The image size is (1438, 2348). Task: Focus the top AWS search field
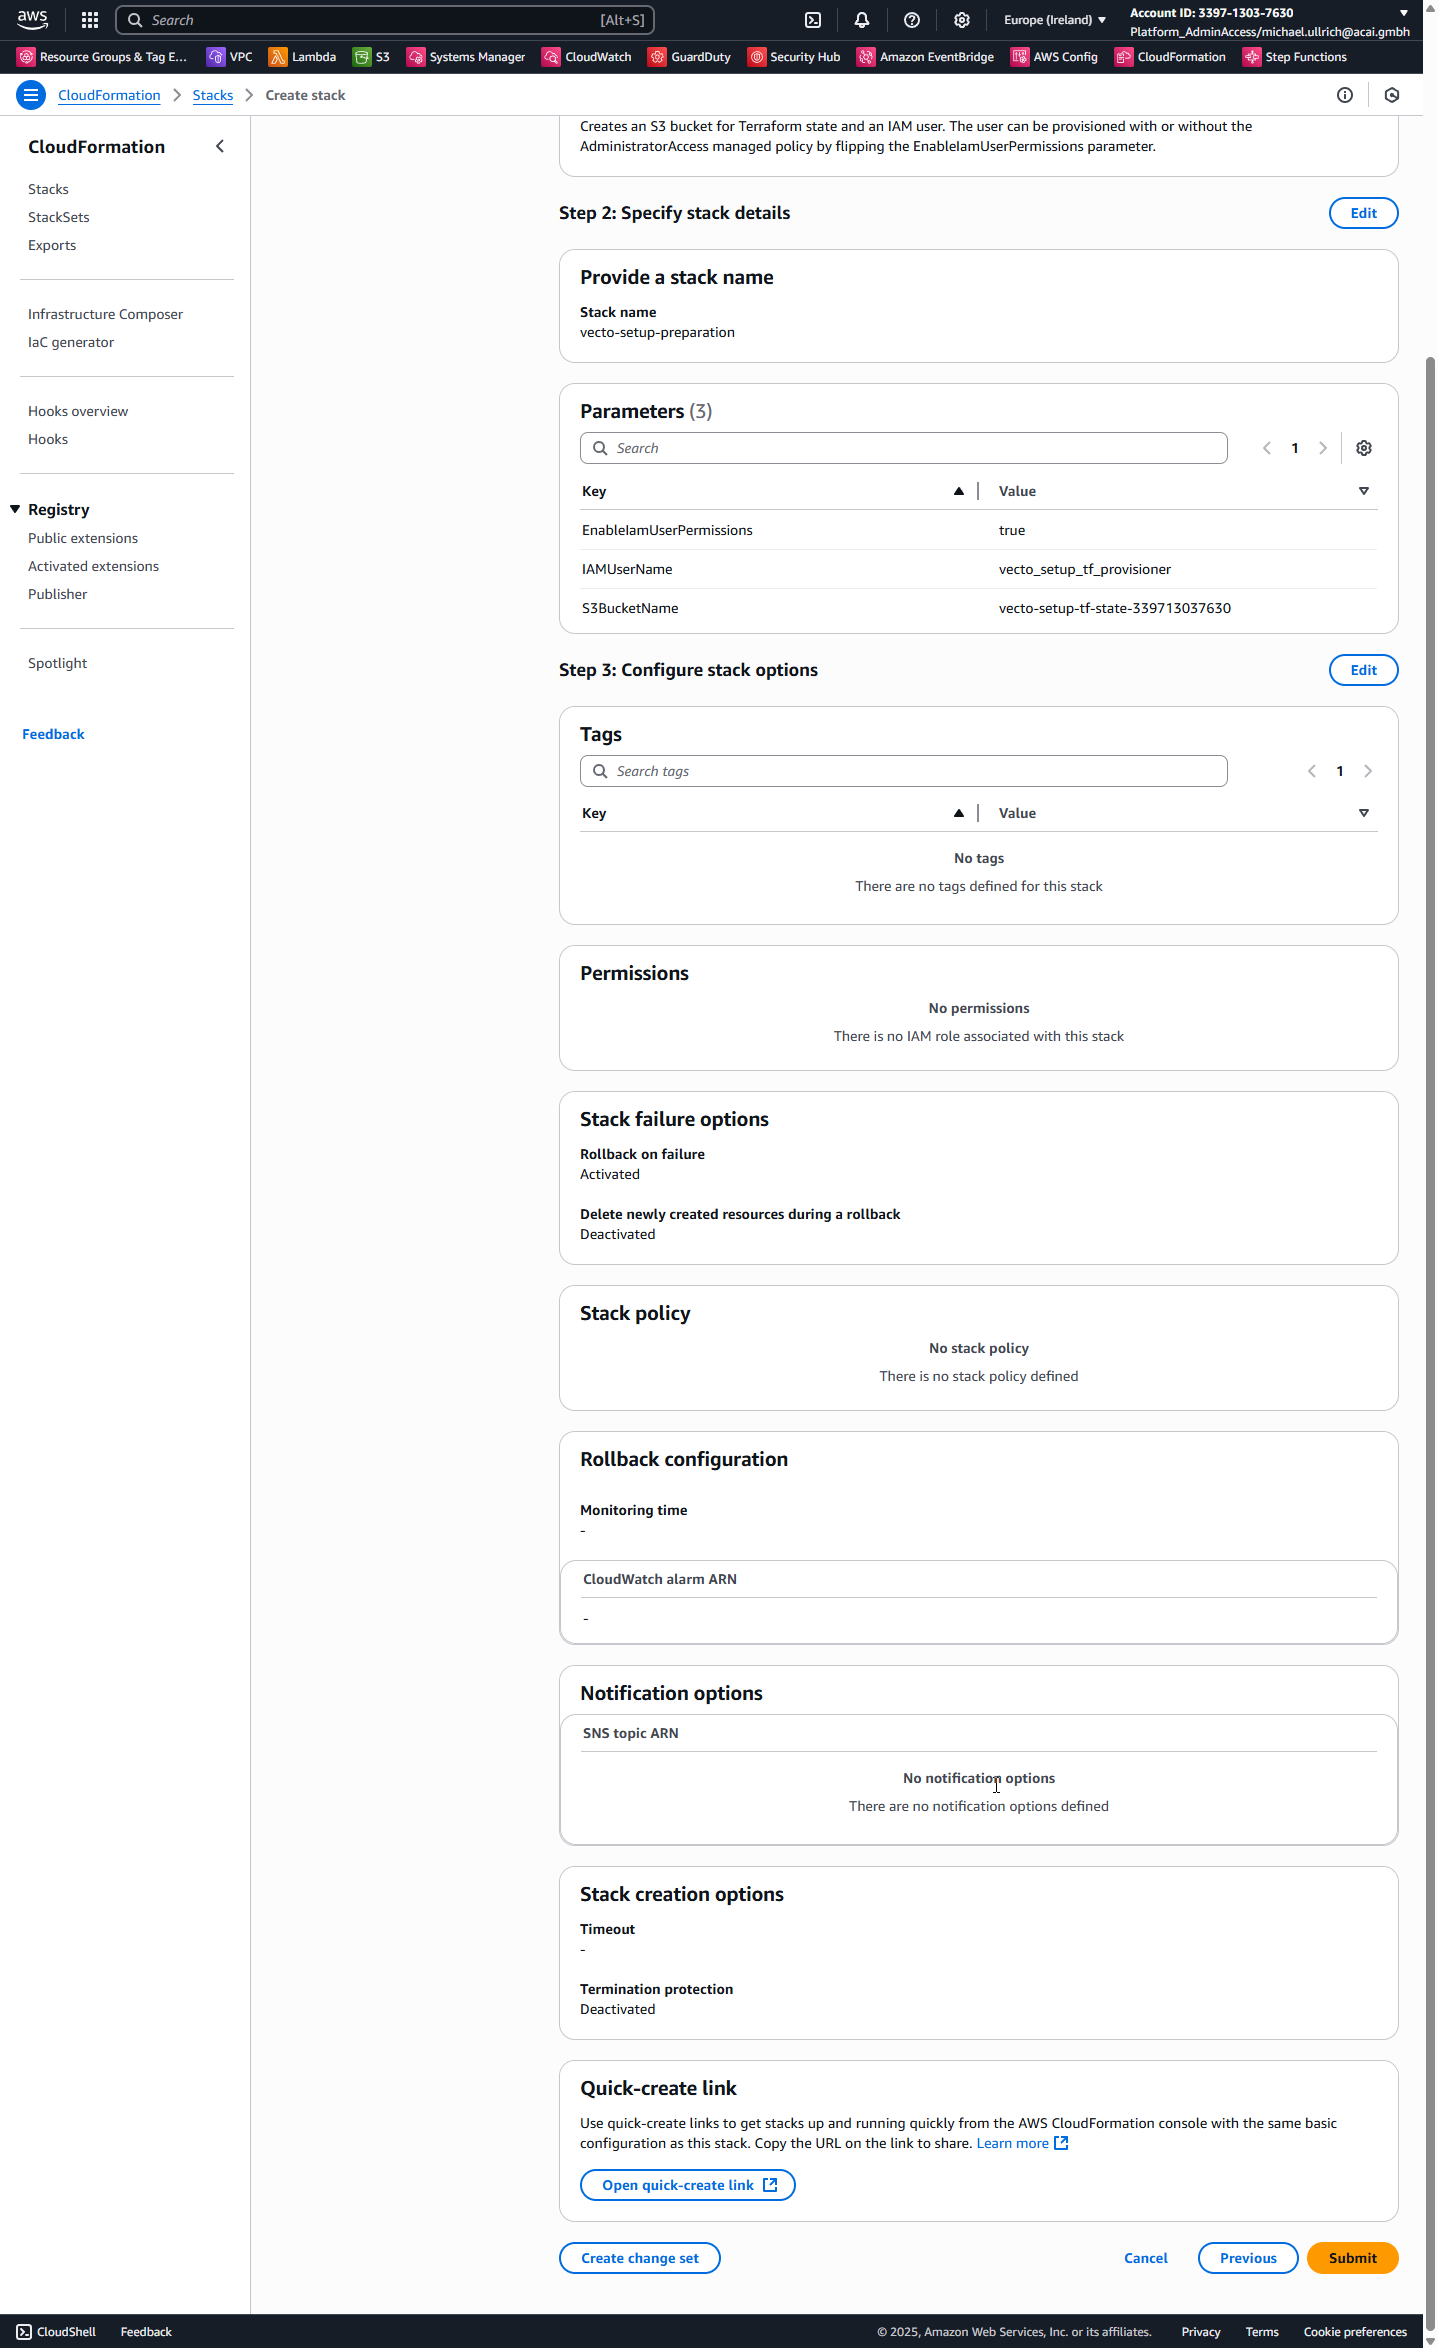click(x=385, y=20)
